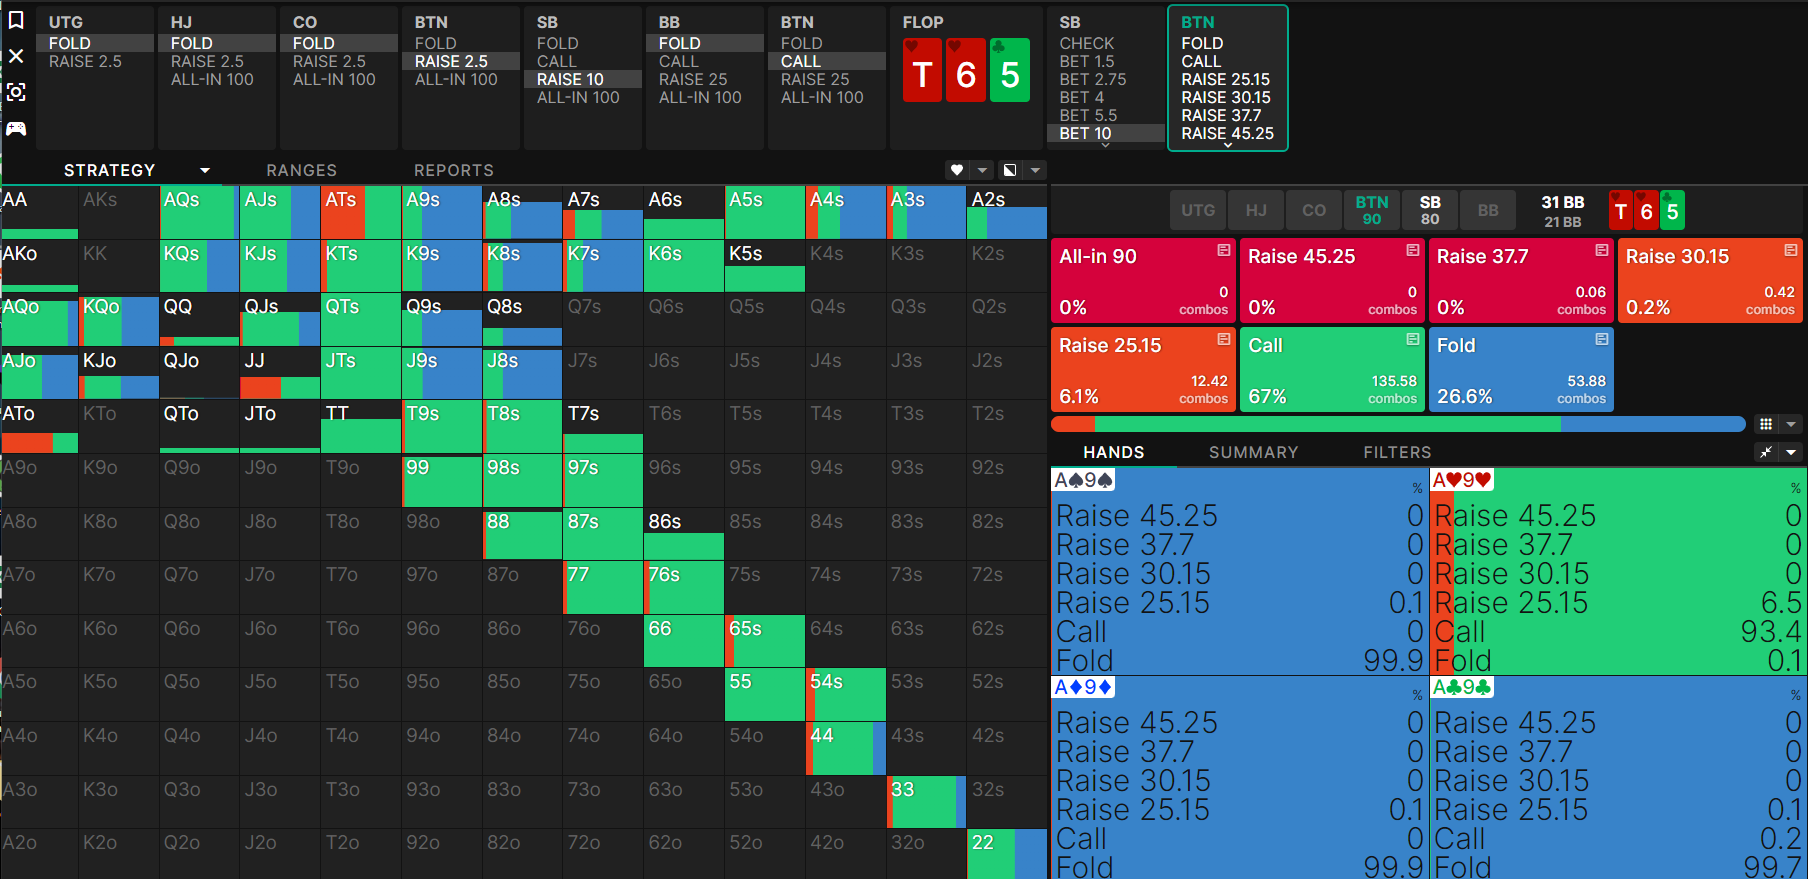Select the T9s cell in the hand matrix
Viewport: 1808px width, 879px height.
click(x=442, y=427)
